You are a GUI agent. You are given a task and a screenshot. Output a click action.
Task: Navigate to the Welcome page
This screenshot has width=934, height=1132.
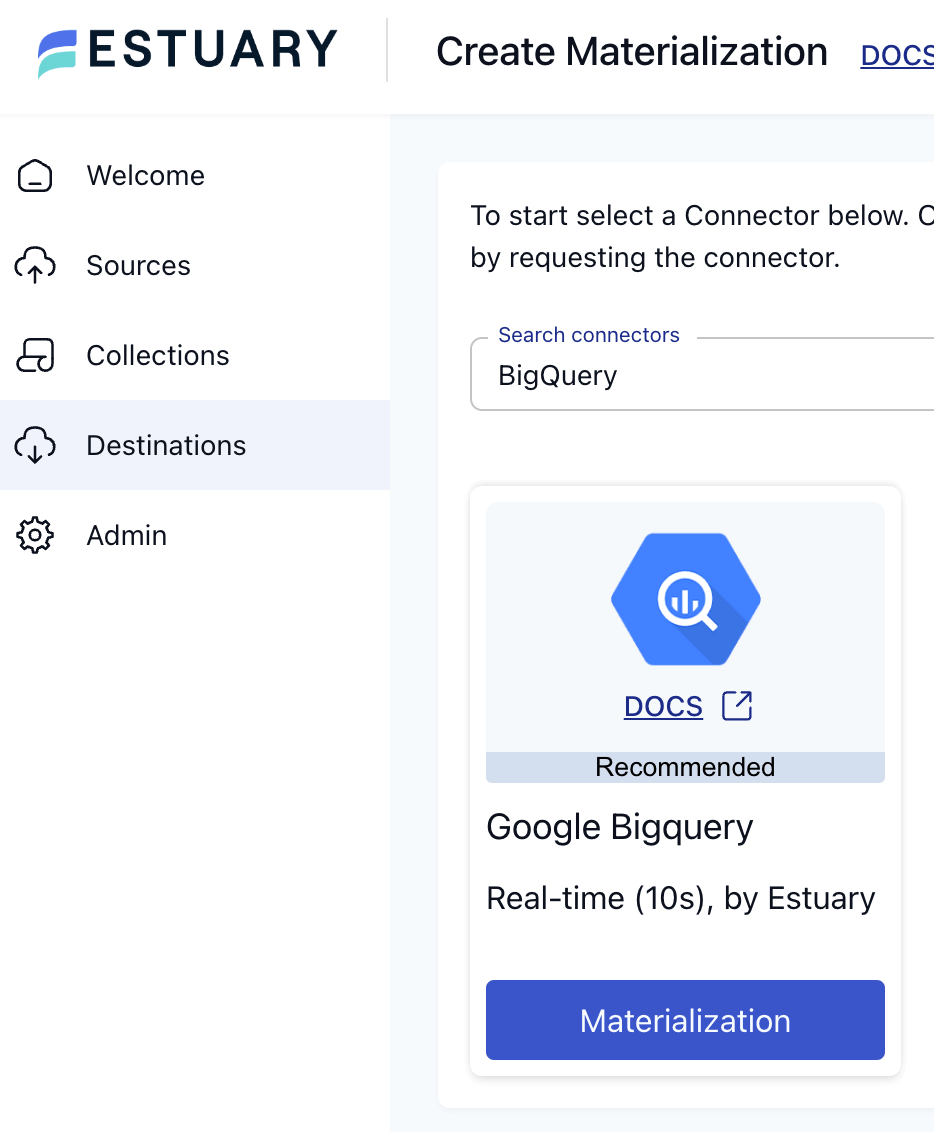145,175
